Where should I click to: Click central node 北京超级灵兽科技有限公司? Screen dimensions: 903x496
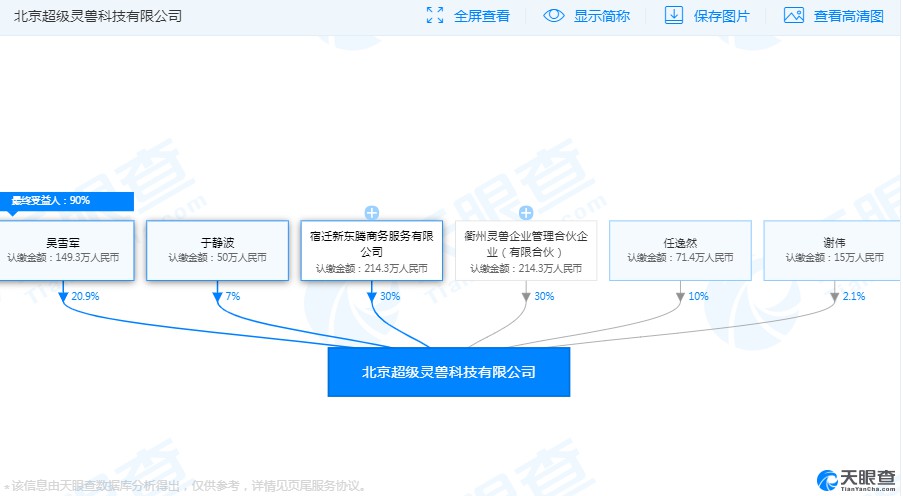click(x=449, y=372)
